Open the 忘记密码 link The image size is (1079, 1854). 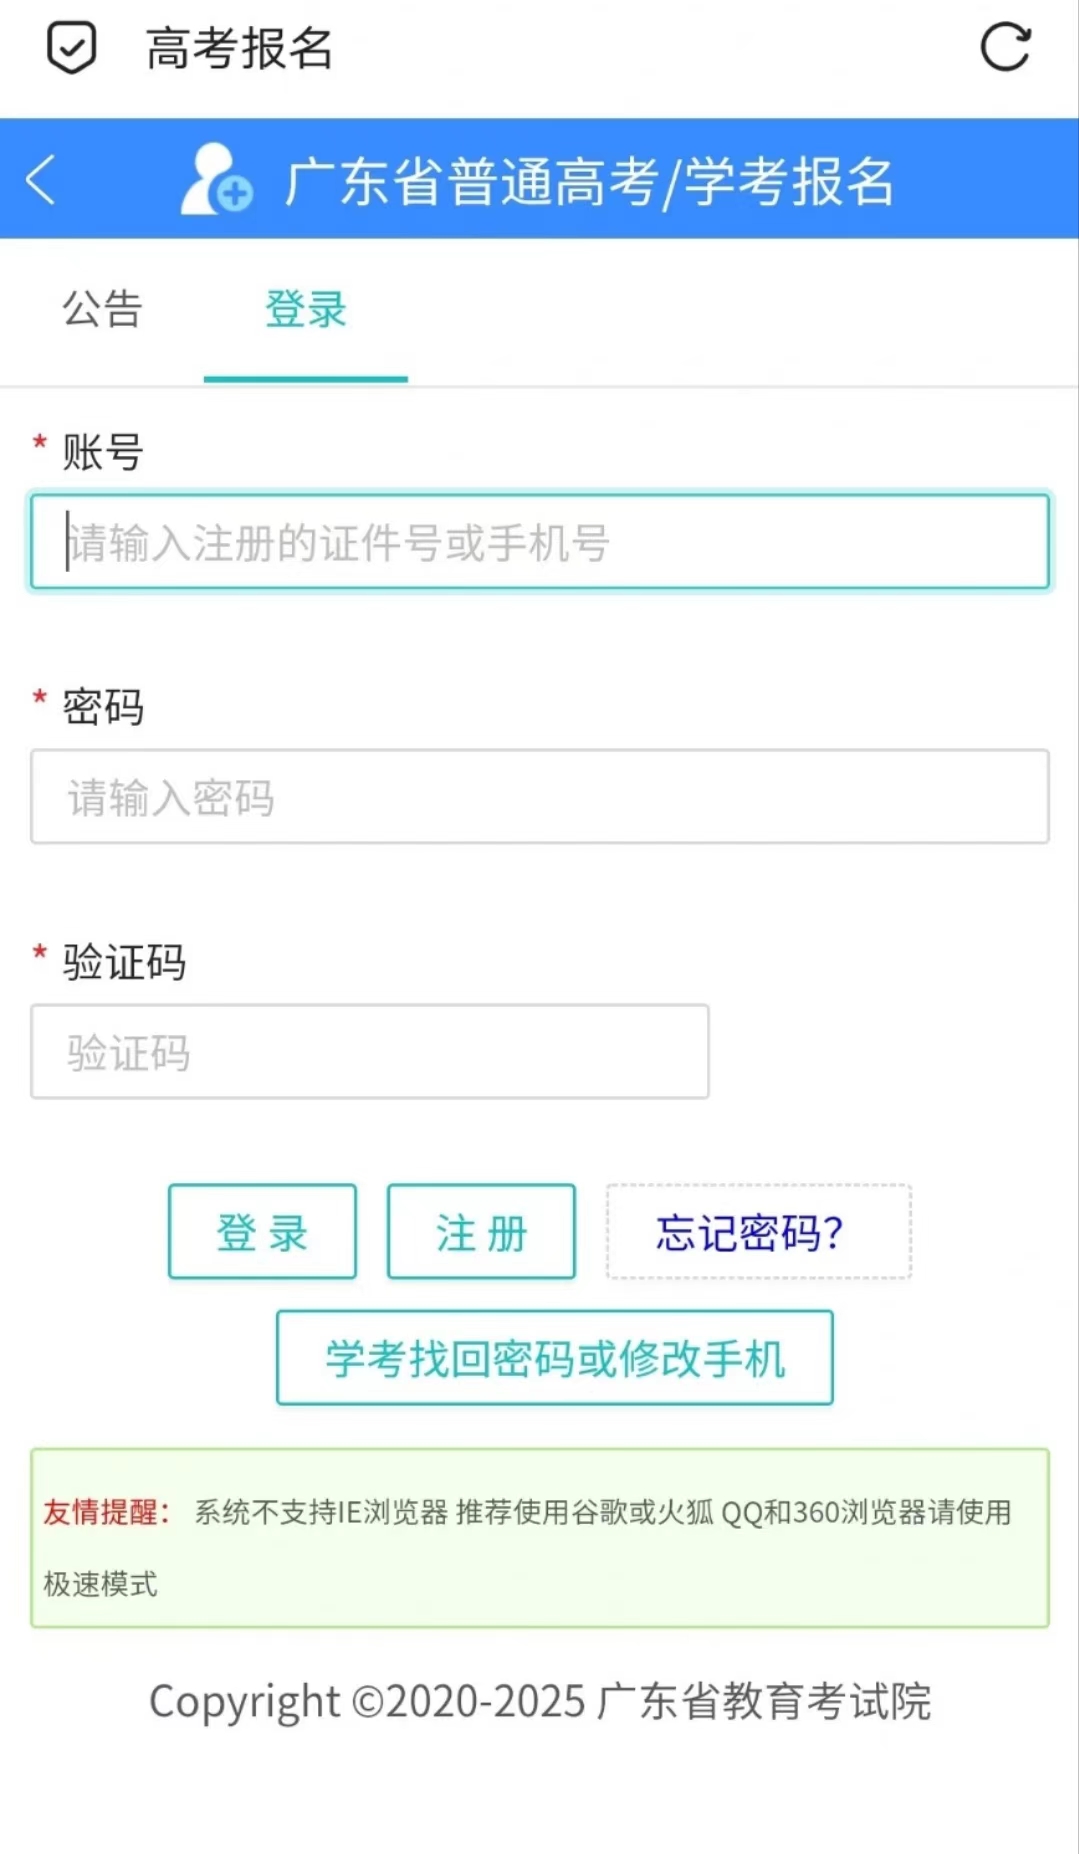point(757,1232)
